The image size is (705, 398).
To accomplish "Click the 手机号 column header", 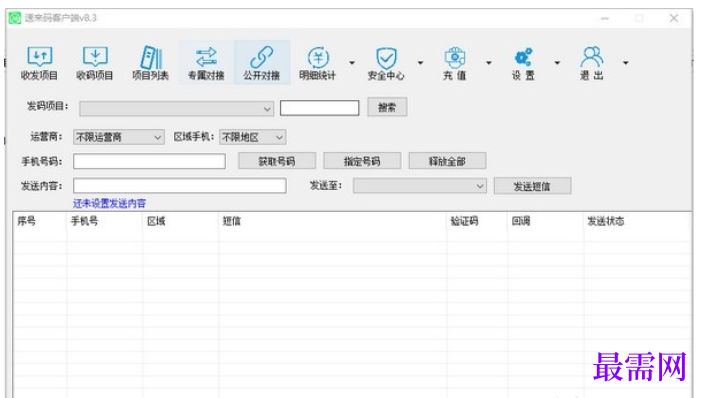I will pos(104,221).
